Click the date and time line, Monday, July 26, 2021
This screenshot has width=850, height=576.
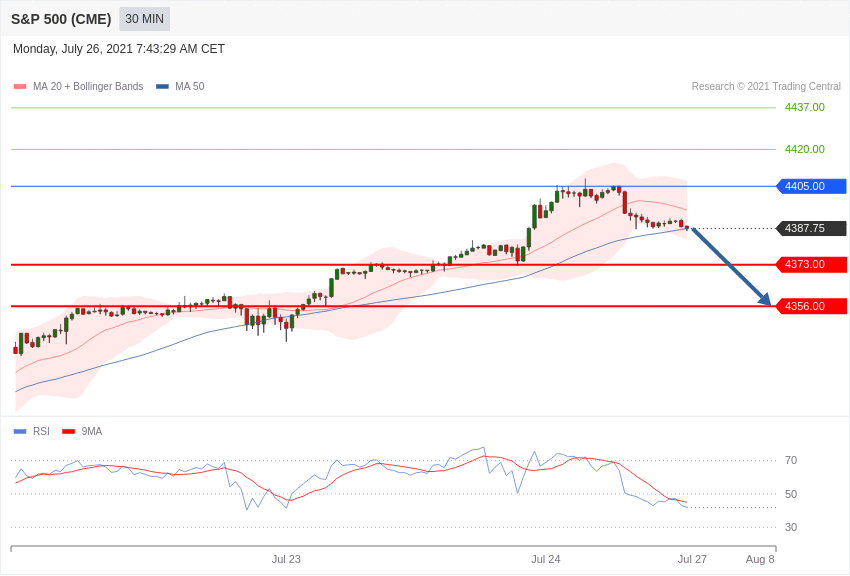pyautogui.click(x=119, y=49)
